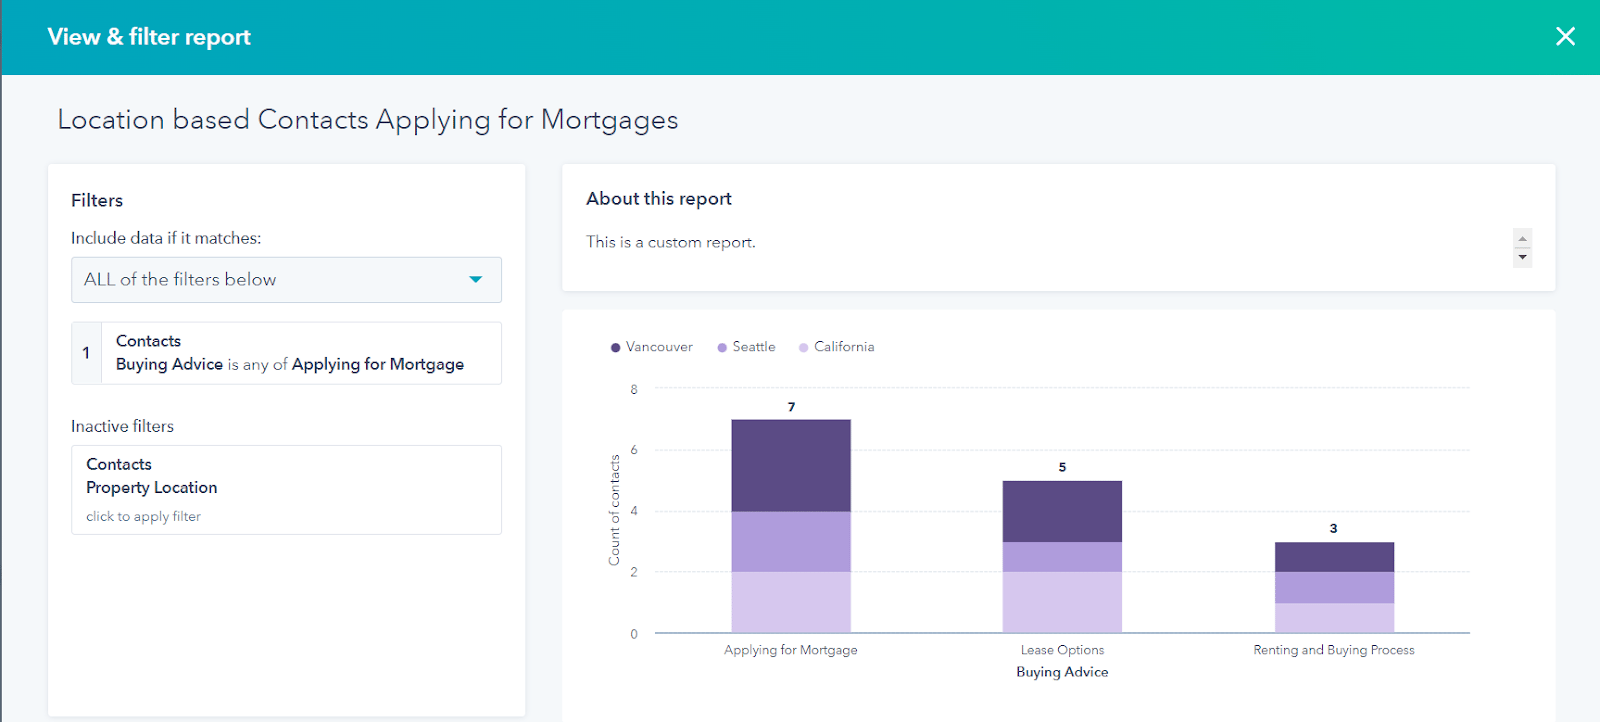Select filter 1 for Buying Advice
This screenshot has height=722, width=1600.
[x=286, y=353]
